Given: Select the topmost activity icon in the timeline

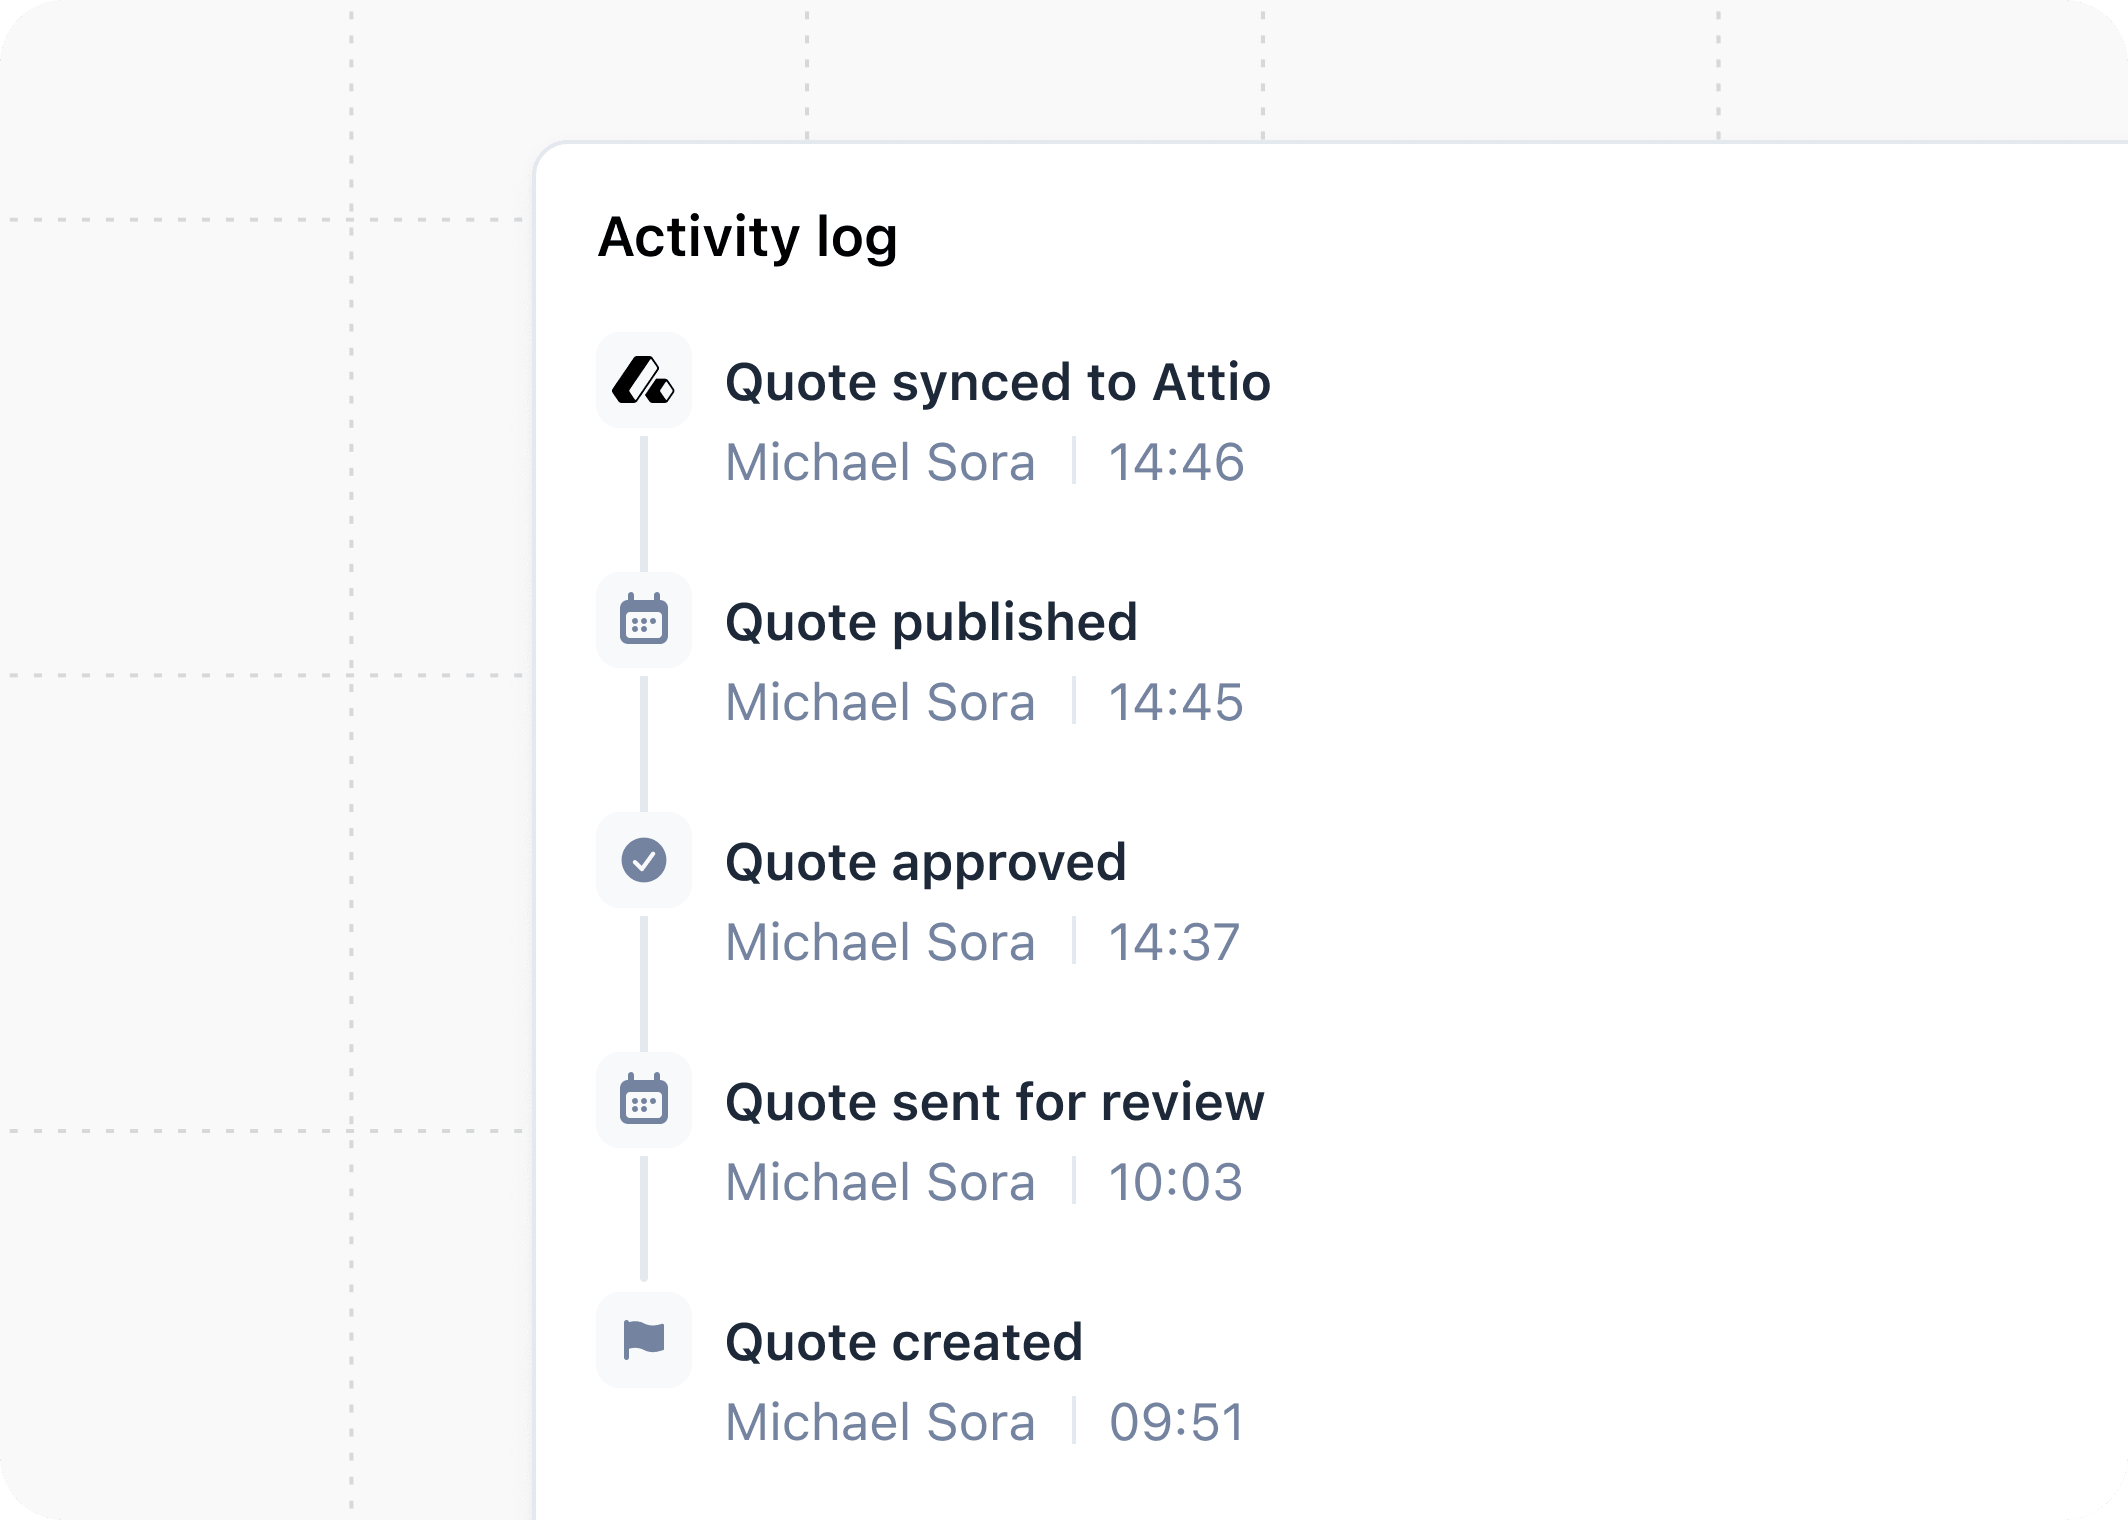Looking at the screenshot, I should (645, 381).
